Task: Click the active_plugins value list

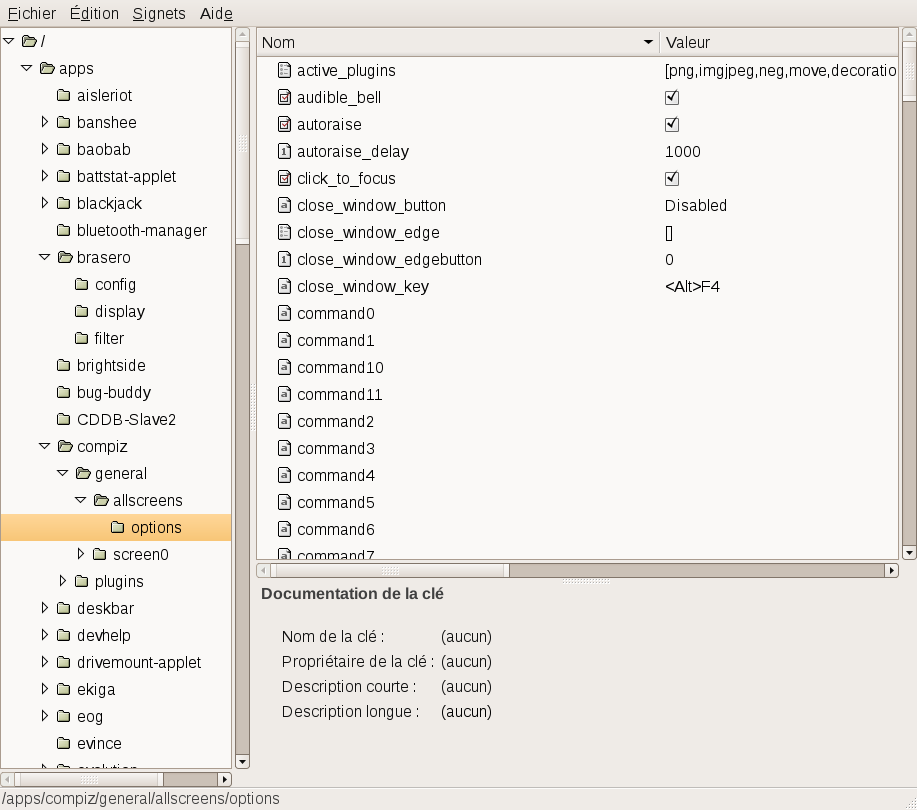Action: [x=780, y=70]
